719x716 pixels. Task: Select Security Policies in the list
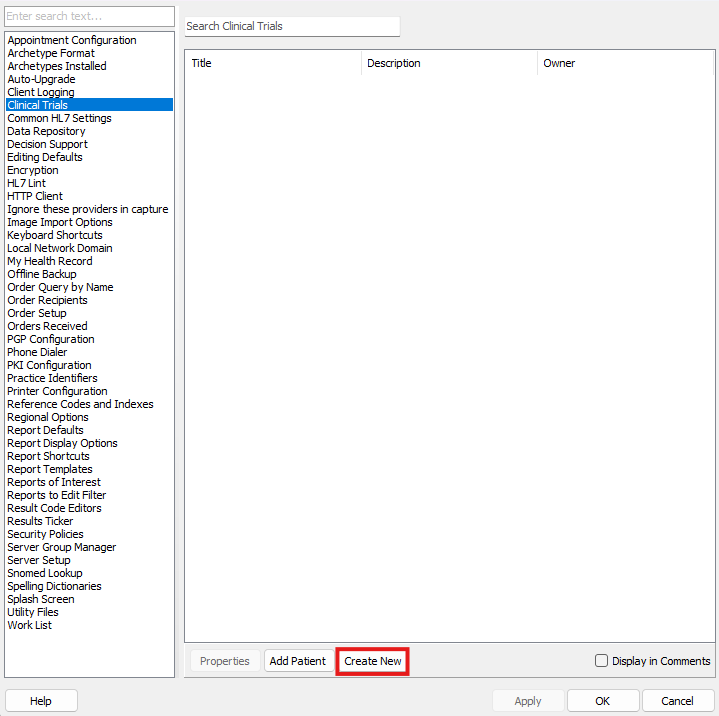coord(45,534)
